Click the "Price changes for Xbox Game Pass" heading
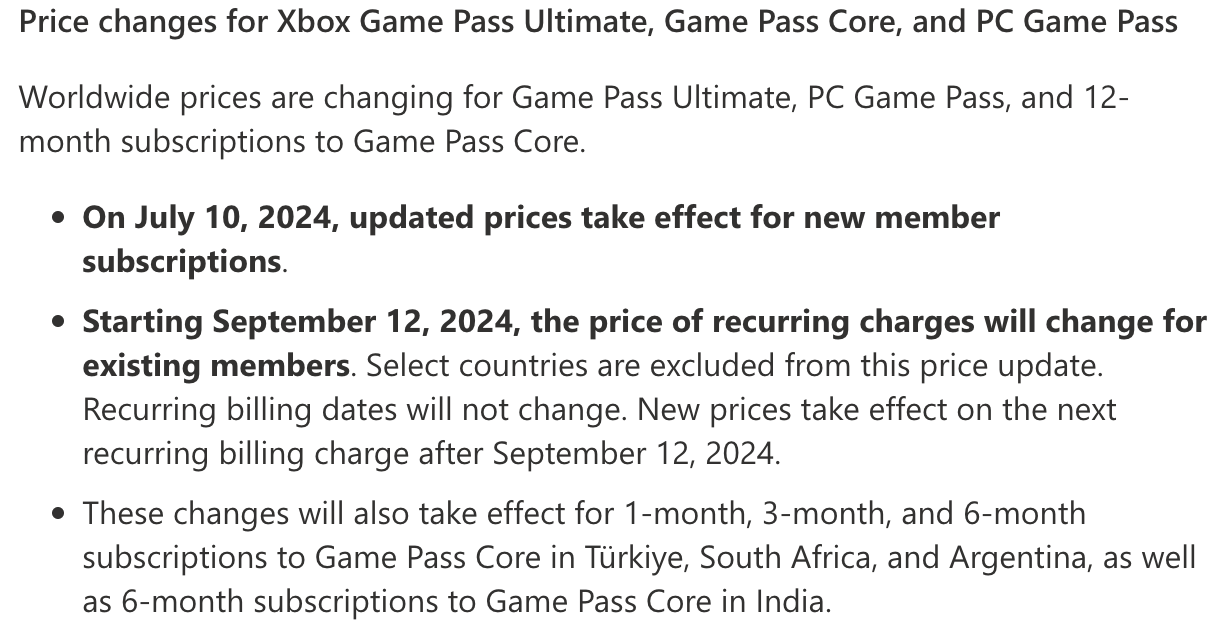Viewport: 1226px width, 632px height. 598,22
